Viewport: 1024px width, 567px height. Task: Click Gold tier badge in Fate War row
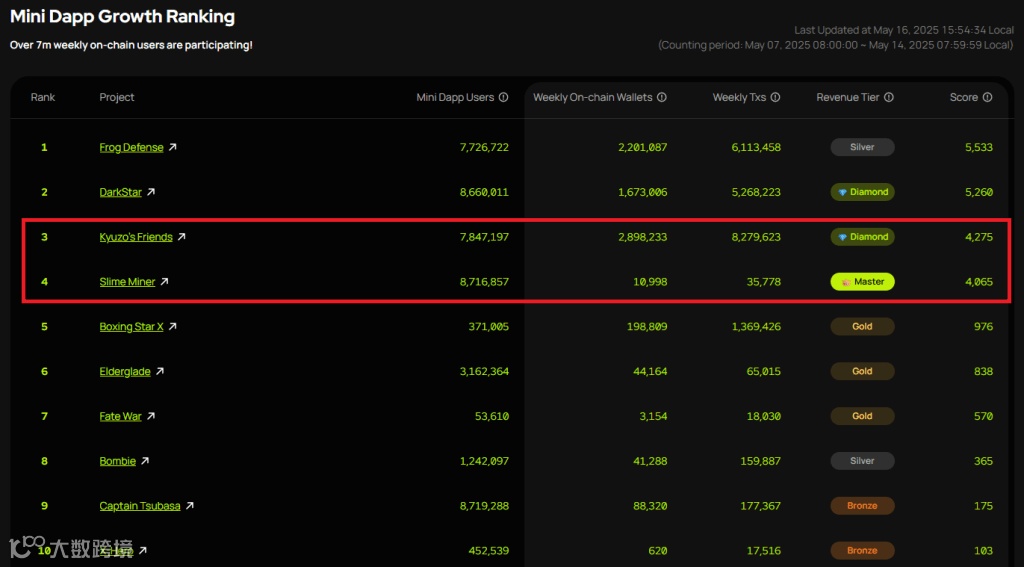862,415
